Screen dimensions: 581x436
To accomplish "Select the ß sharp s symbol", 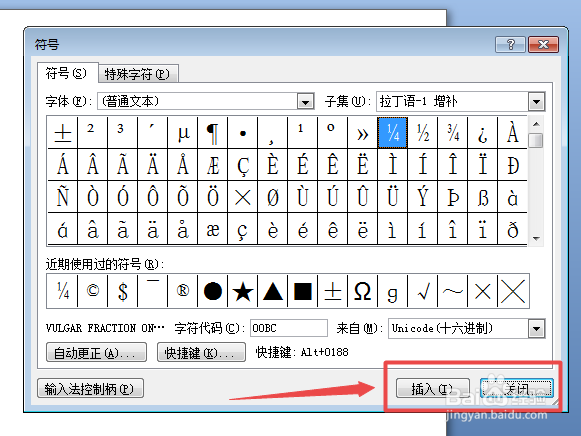I will pyautogui.click(x=483, y=197).
